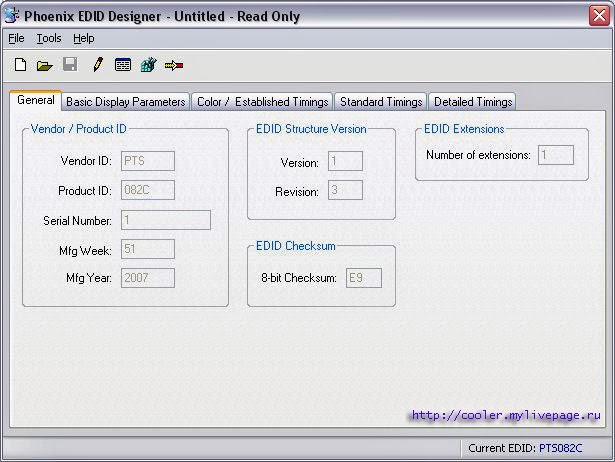Open the byte viewer table icon
This screenshot has width=615, height=462.
pos(123,65)
